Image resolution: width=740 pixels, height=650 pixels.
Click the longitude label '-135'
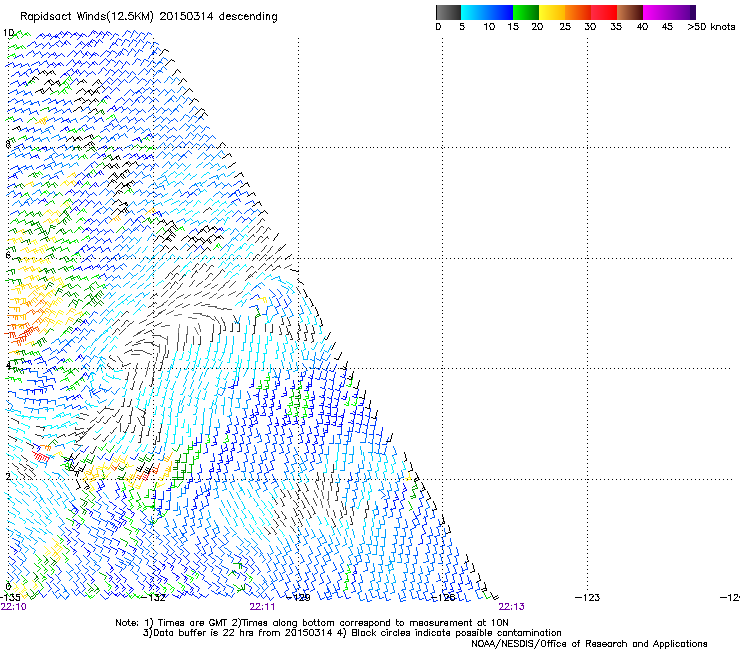click(10, 598)
